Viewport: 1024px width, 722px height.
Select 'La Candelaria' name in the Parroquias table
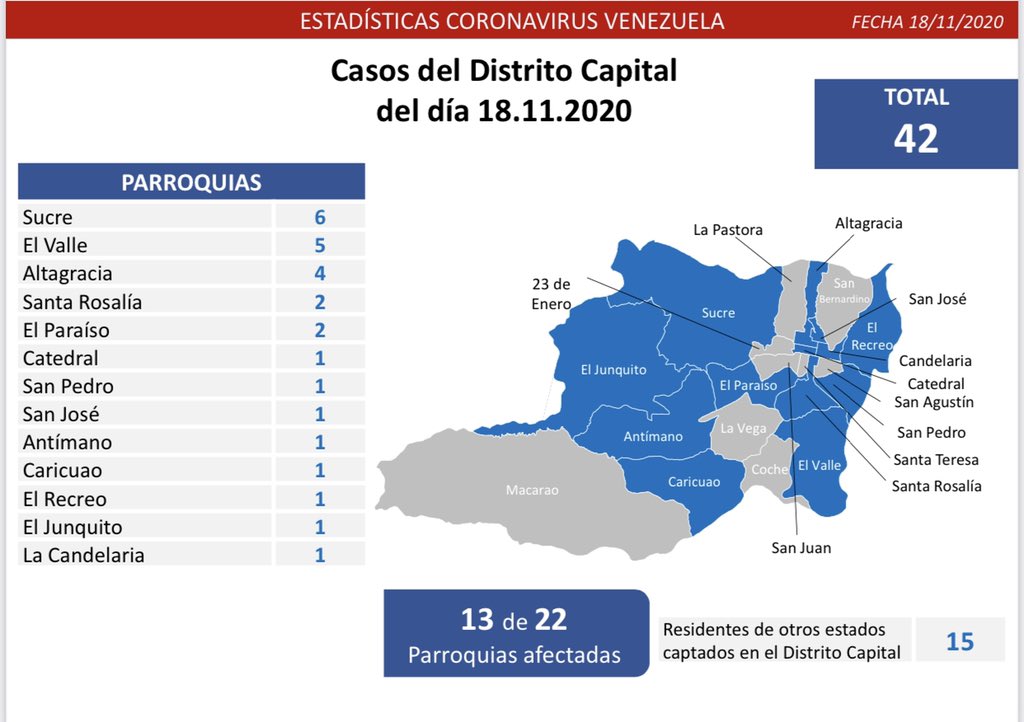[x=84, y=555]
